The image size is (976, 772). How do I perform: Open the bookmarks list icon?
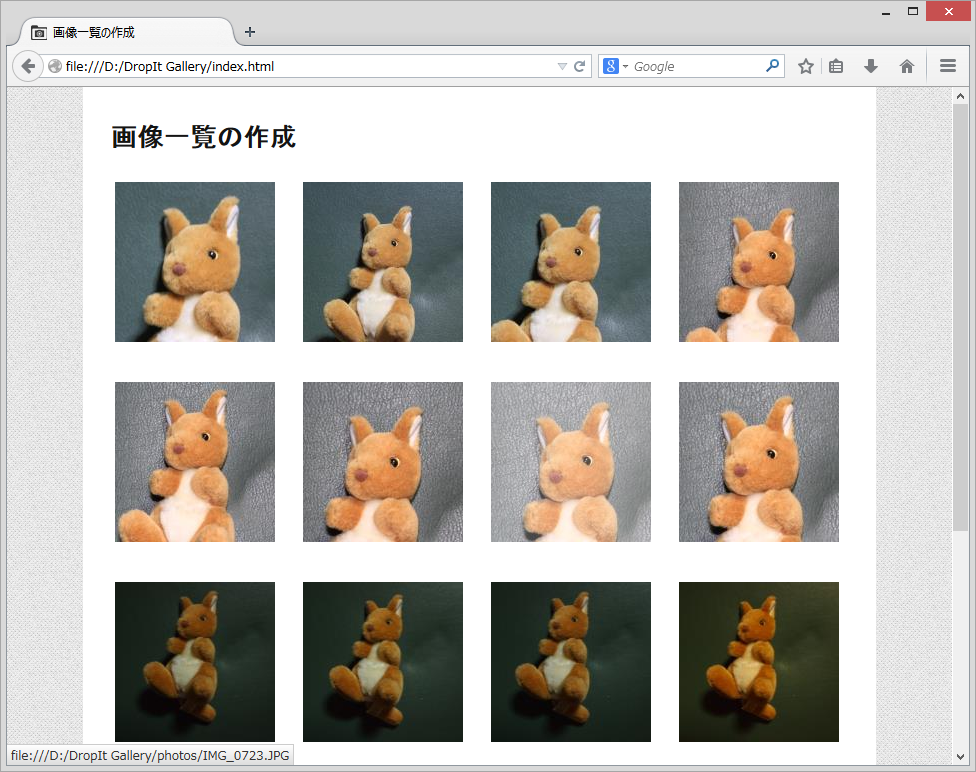click(836, 65)
